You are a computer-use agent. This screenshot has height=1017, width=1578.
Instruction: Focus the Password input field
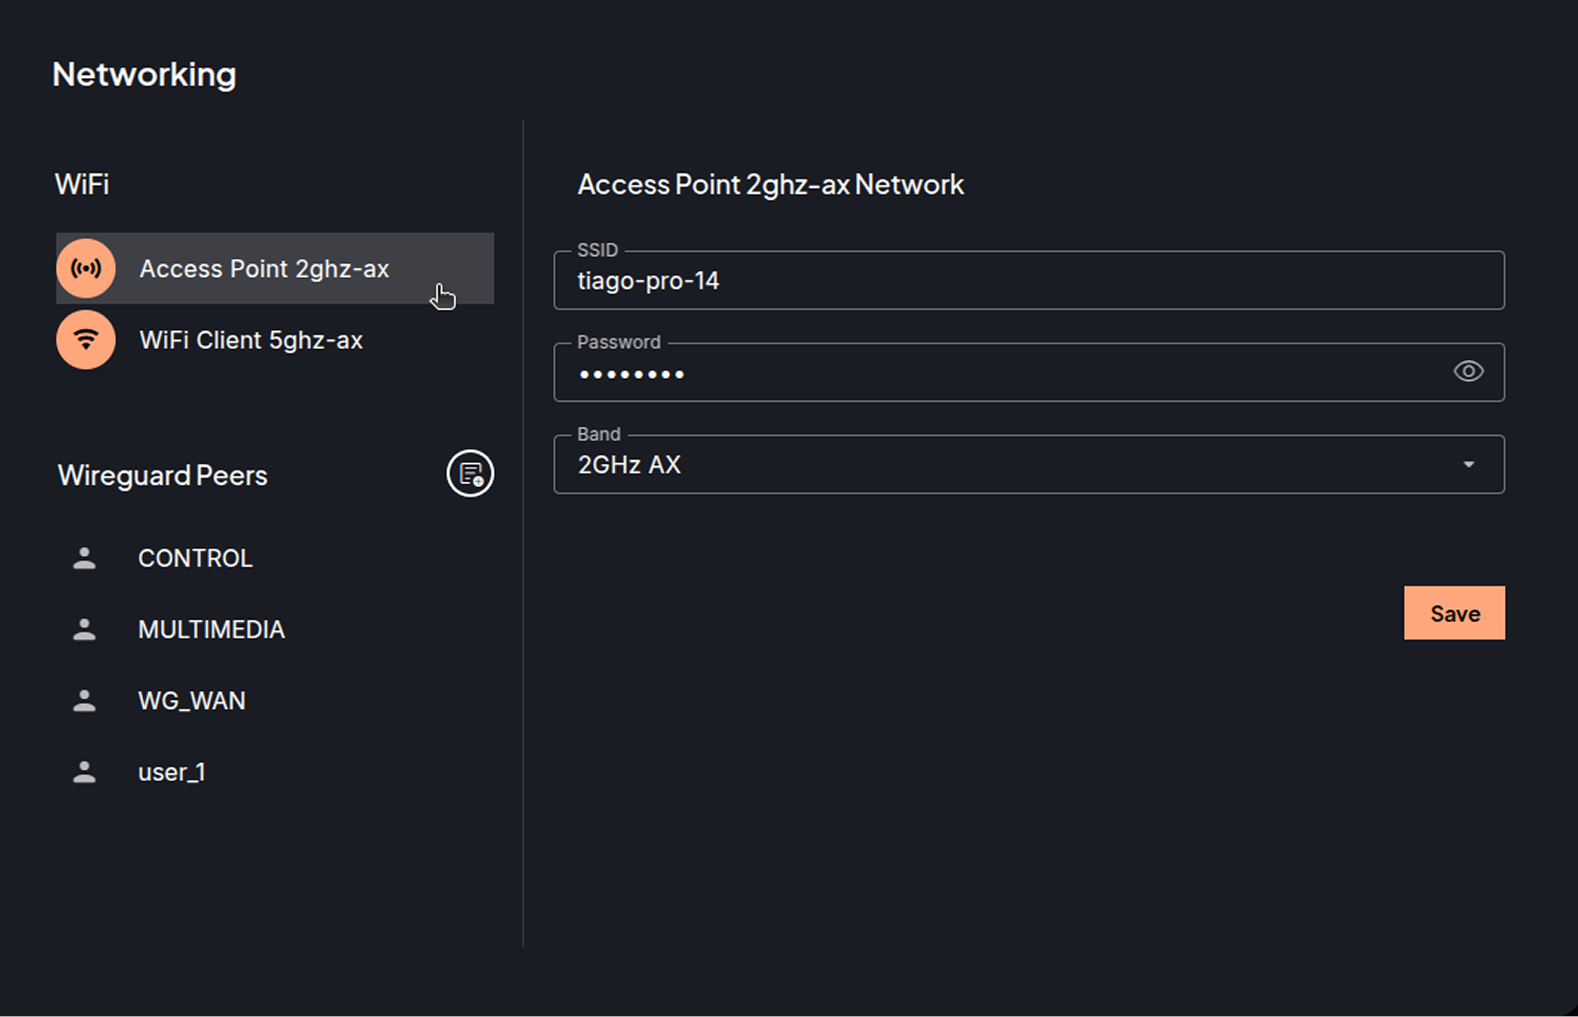(x=1000, y=373)
